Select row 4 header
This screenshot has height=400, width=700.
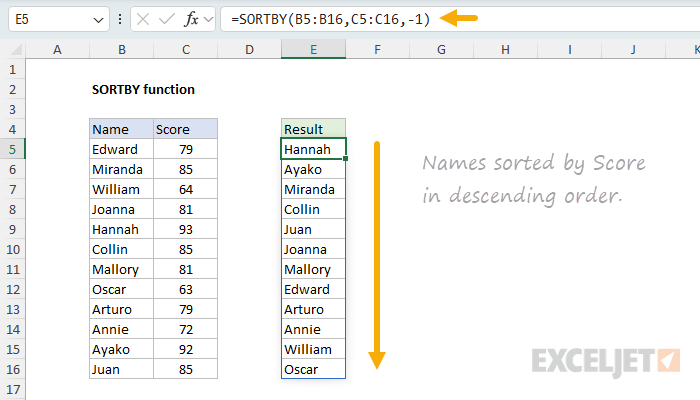click(12, 129)
